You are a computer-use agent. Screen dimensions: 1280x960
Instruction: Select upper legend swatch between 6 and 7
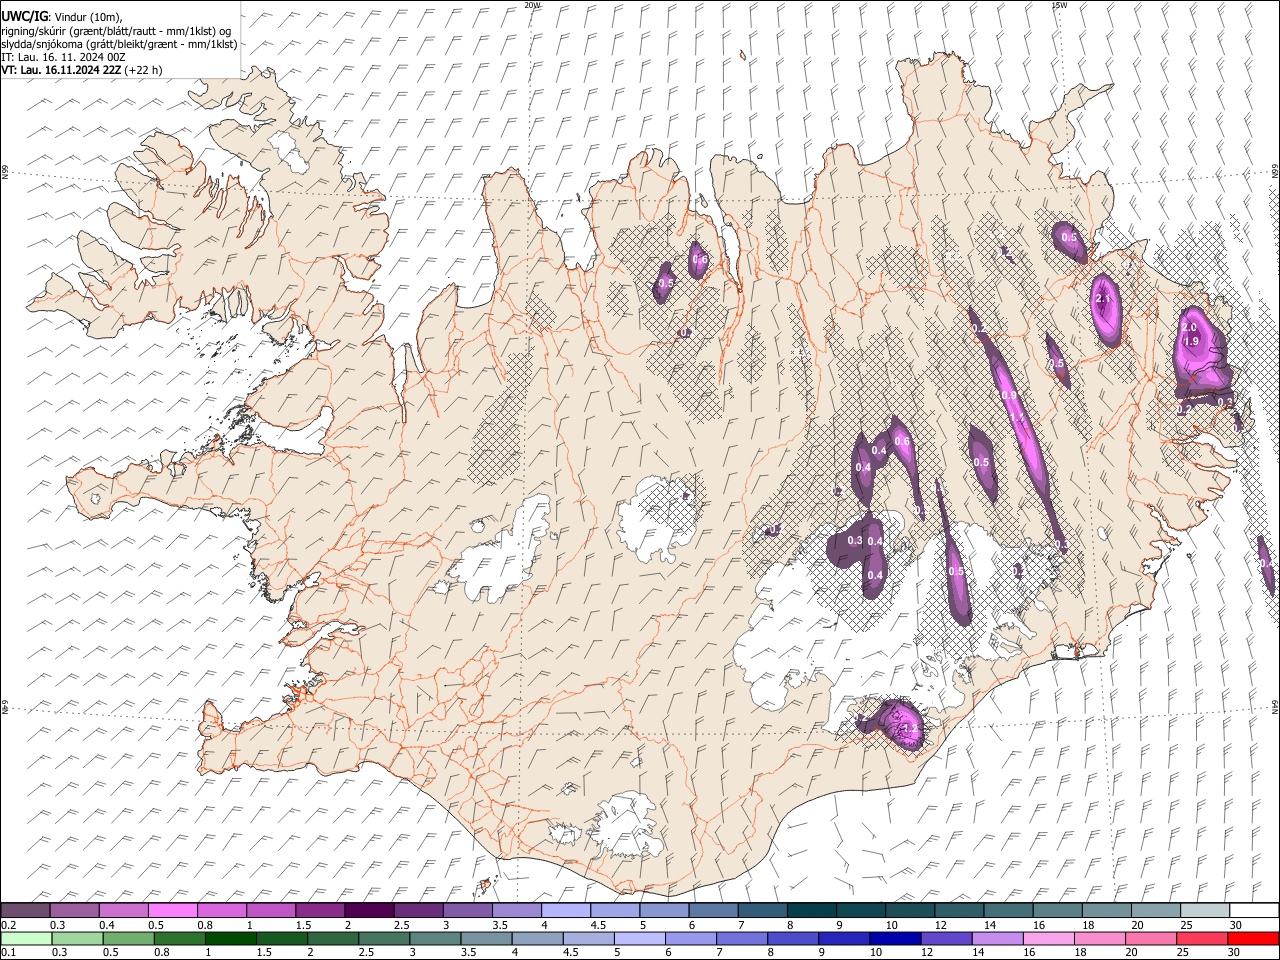pyautogui.click(x=713, y=911)
